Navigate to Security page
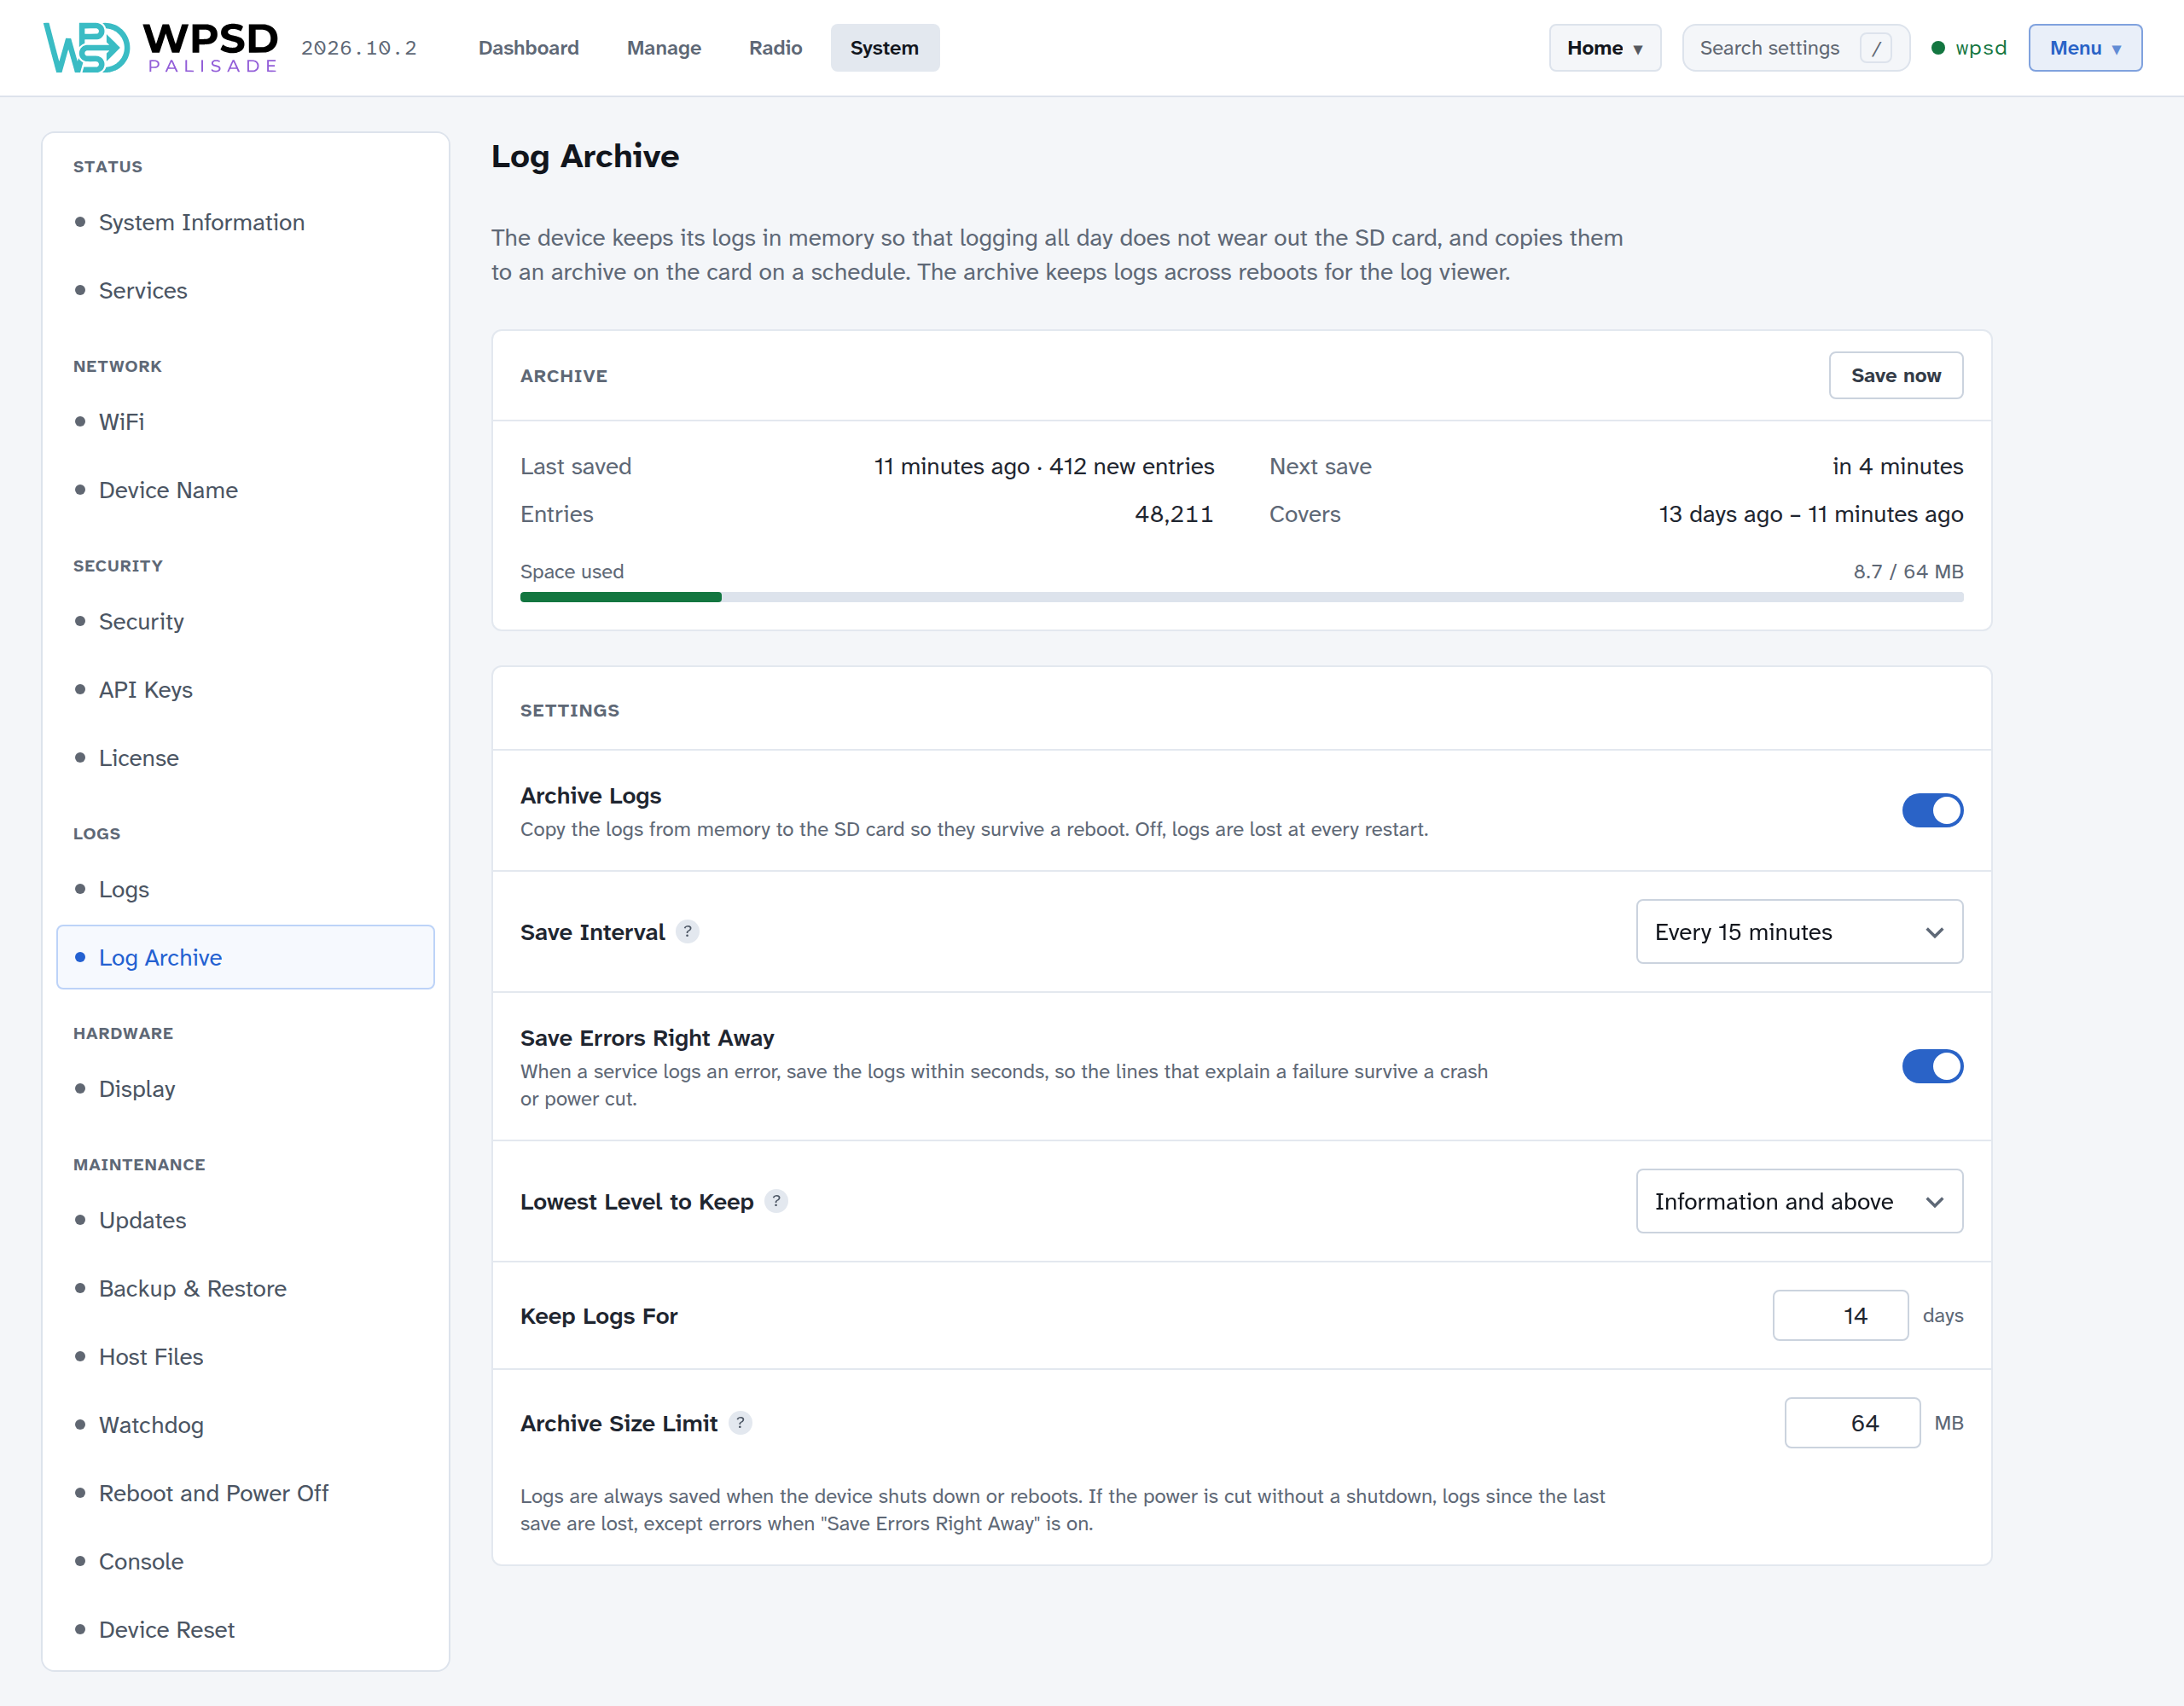Viewport: 2184px width, 1706px height. coord(245,621)
